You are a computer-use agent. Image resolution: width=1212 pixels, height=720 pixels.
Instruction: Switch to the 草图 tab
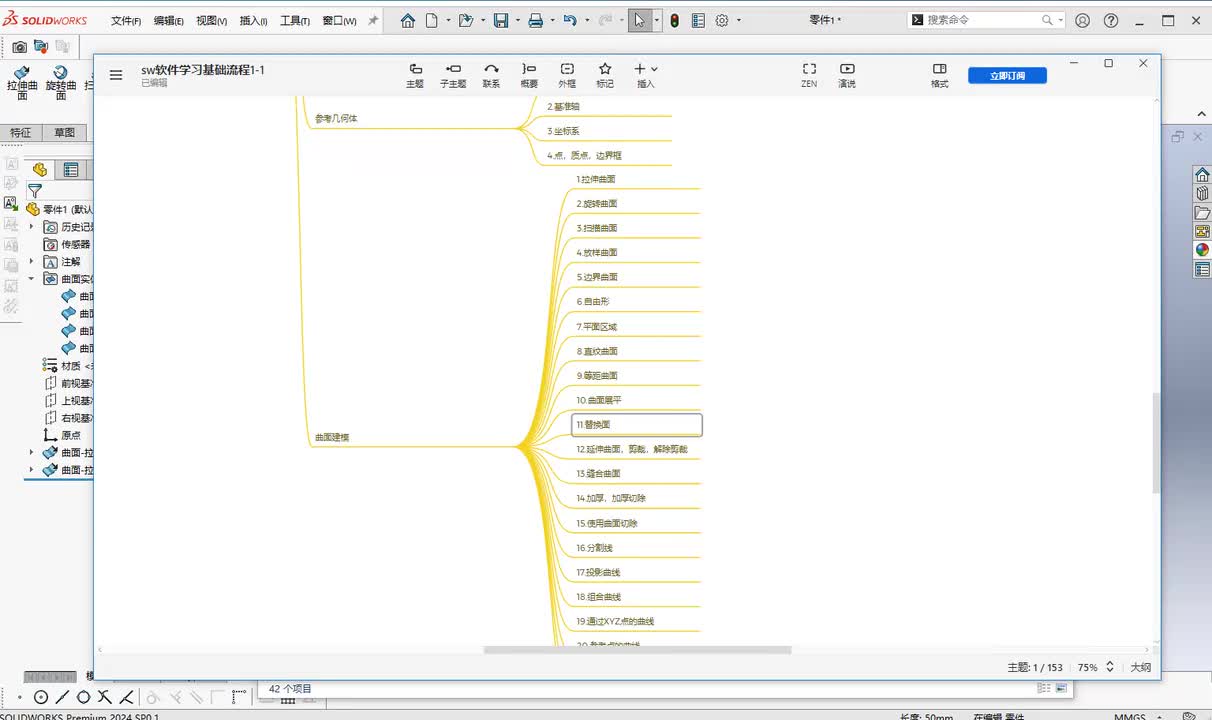point(65,133)
